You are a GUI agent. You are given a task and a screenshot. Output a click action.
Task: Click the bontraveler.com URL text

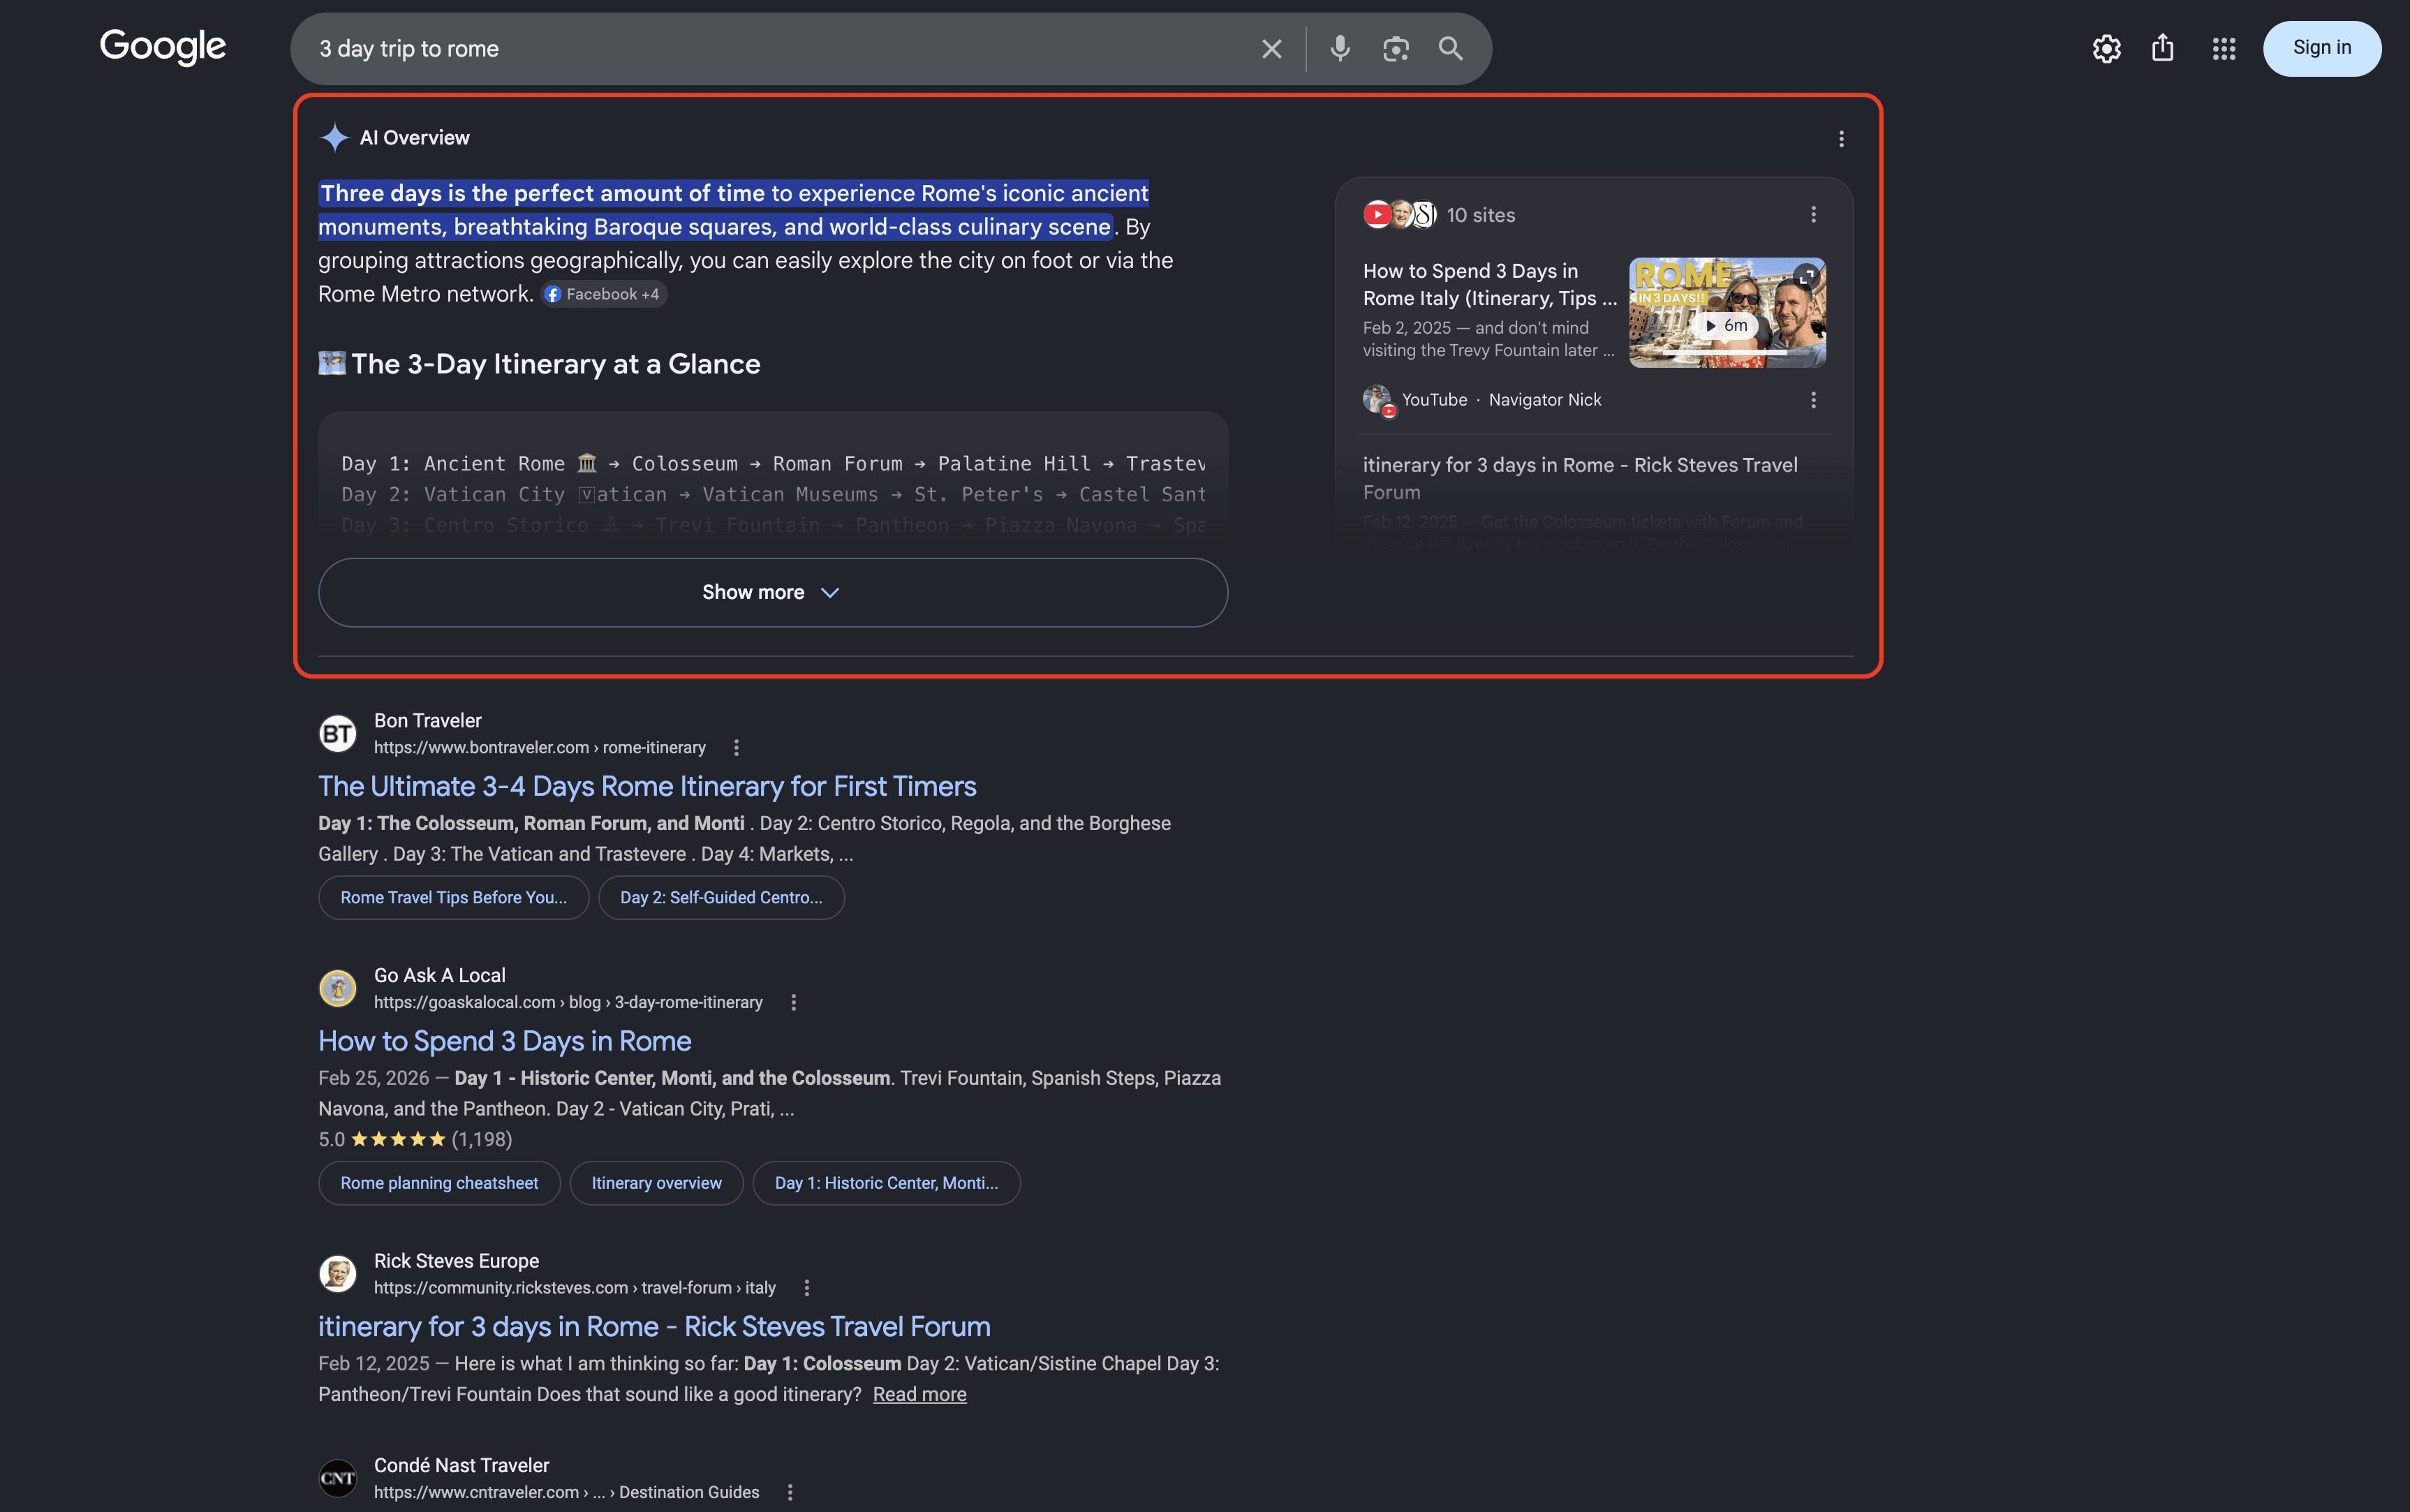click(x=540, y=748)
